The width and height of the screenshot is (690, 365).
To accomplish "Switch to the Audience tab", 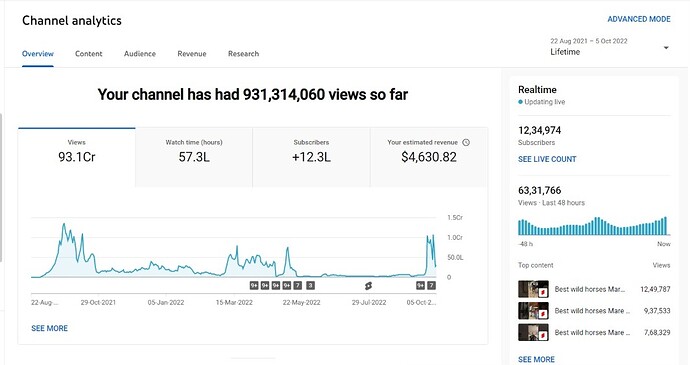I will point(140,54).
